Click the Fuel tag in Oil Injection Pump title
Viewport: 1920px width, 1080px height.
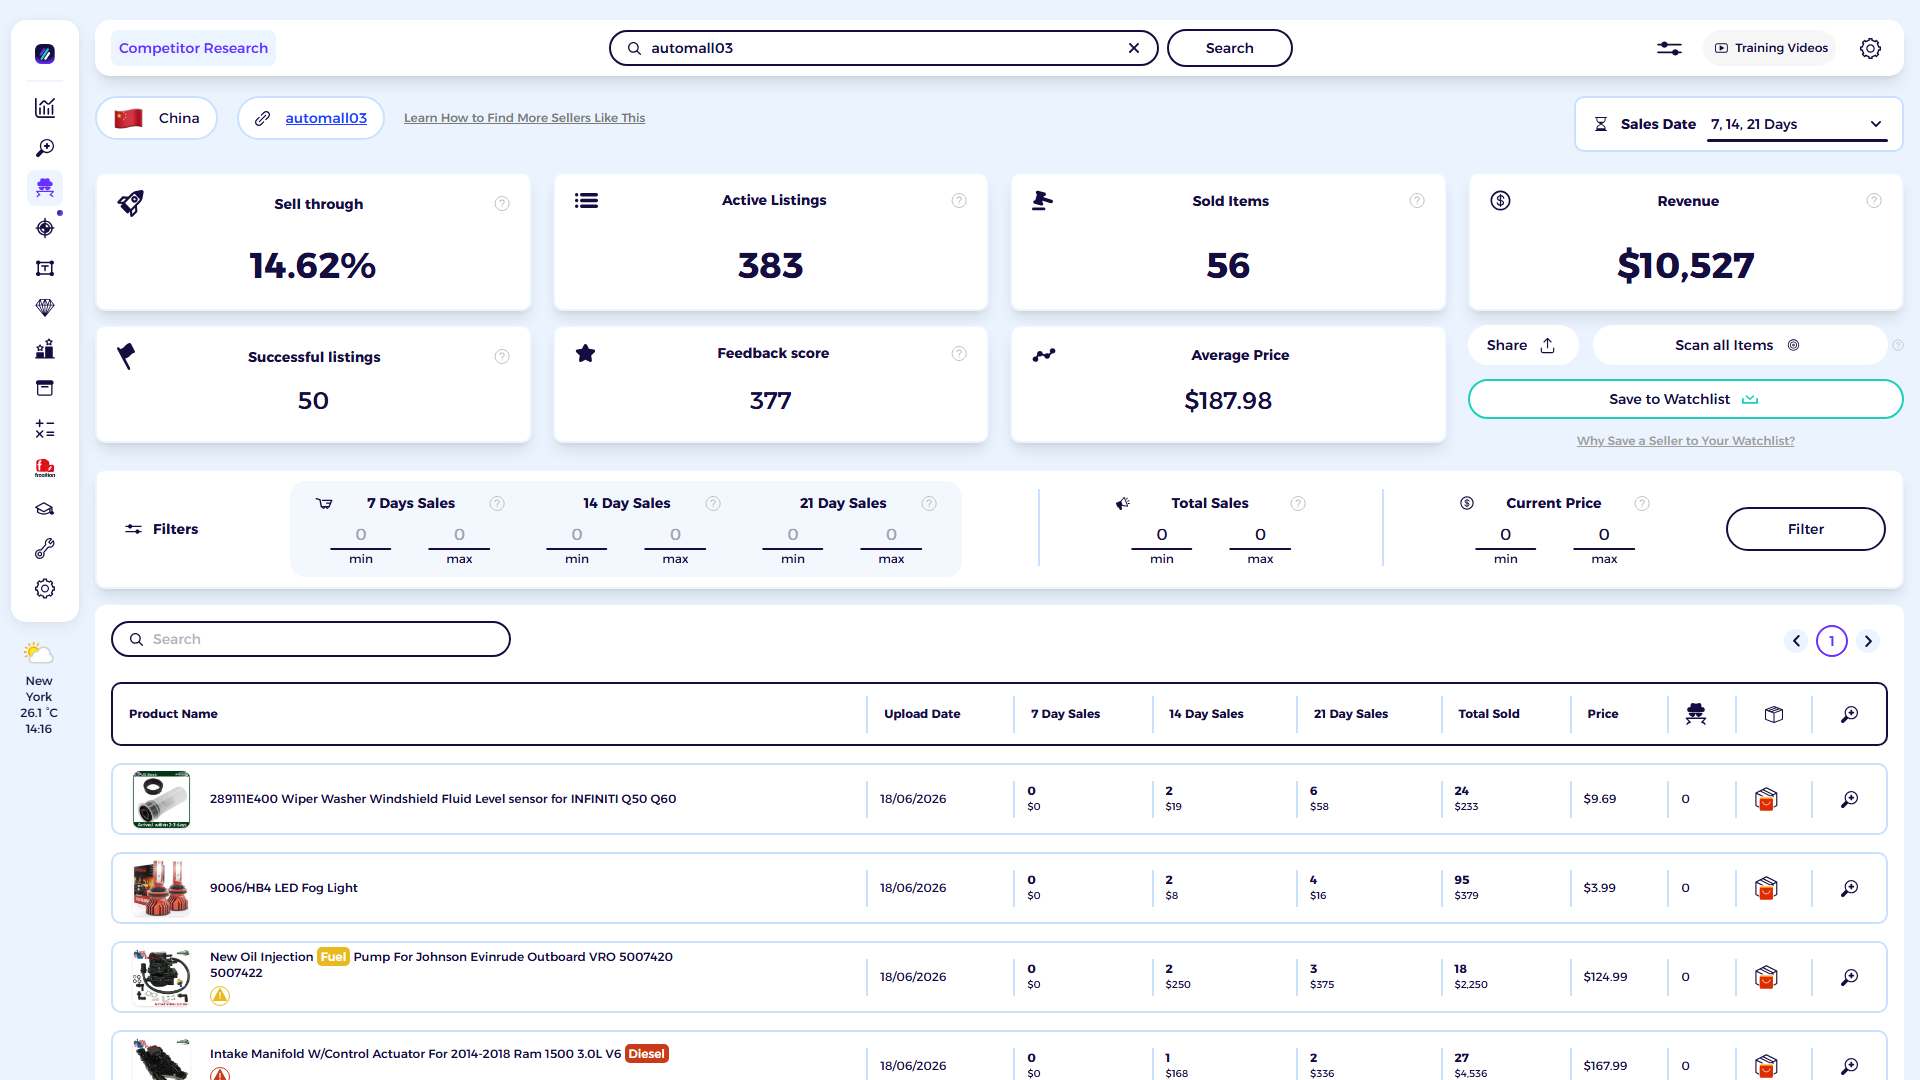(x=333, y=957)
